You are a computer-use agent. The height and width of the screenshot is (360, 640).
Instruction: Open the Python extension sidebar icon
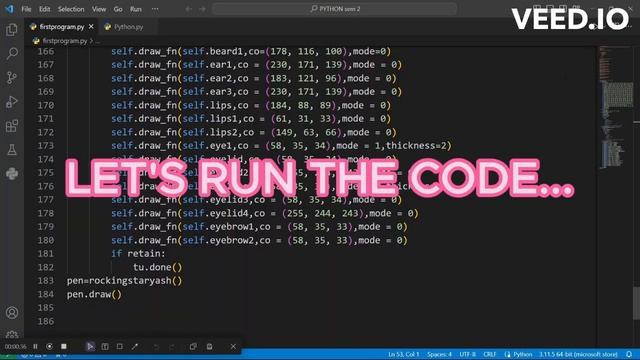12,174
